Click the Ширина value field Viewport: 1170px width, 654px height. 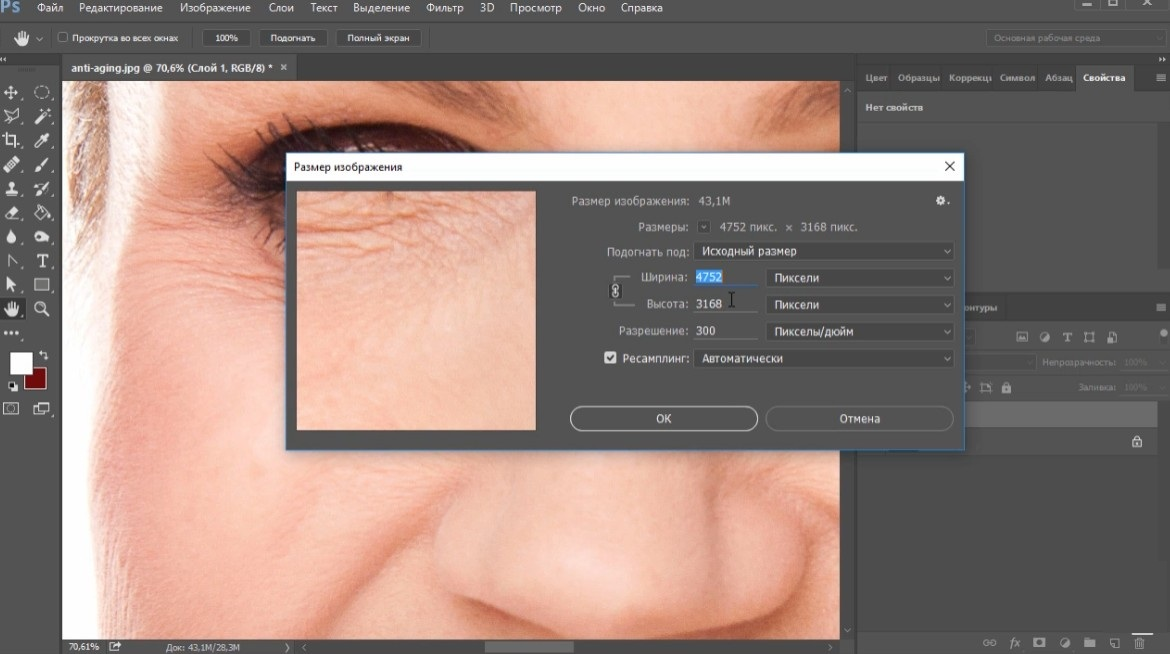click(x=725, y=277)
